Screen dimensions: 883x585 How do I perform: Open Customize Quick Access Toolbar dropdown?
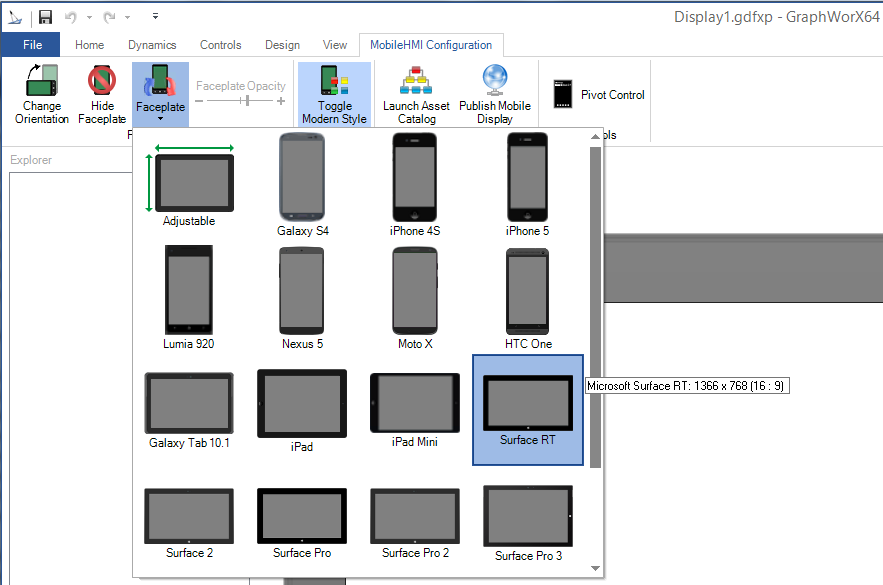point(155,17)
